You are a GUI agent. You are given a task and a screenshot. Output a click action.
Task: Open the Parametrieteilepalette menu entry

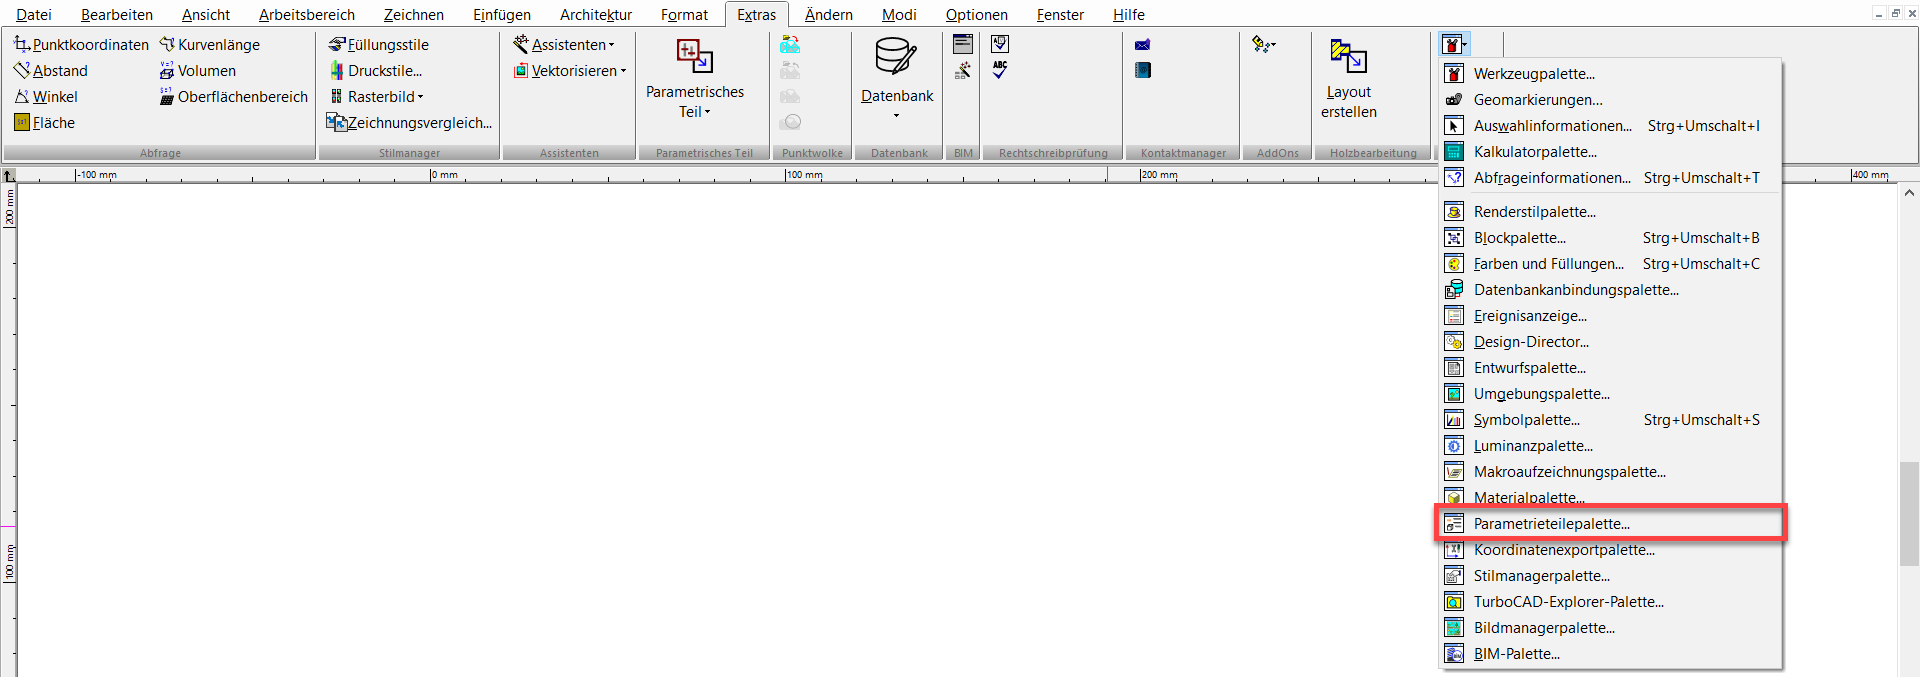(x=1551, y=524)
